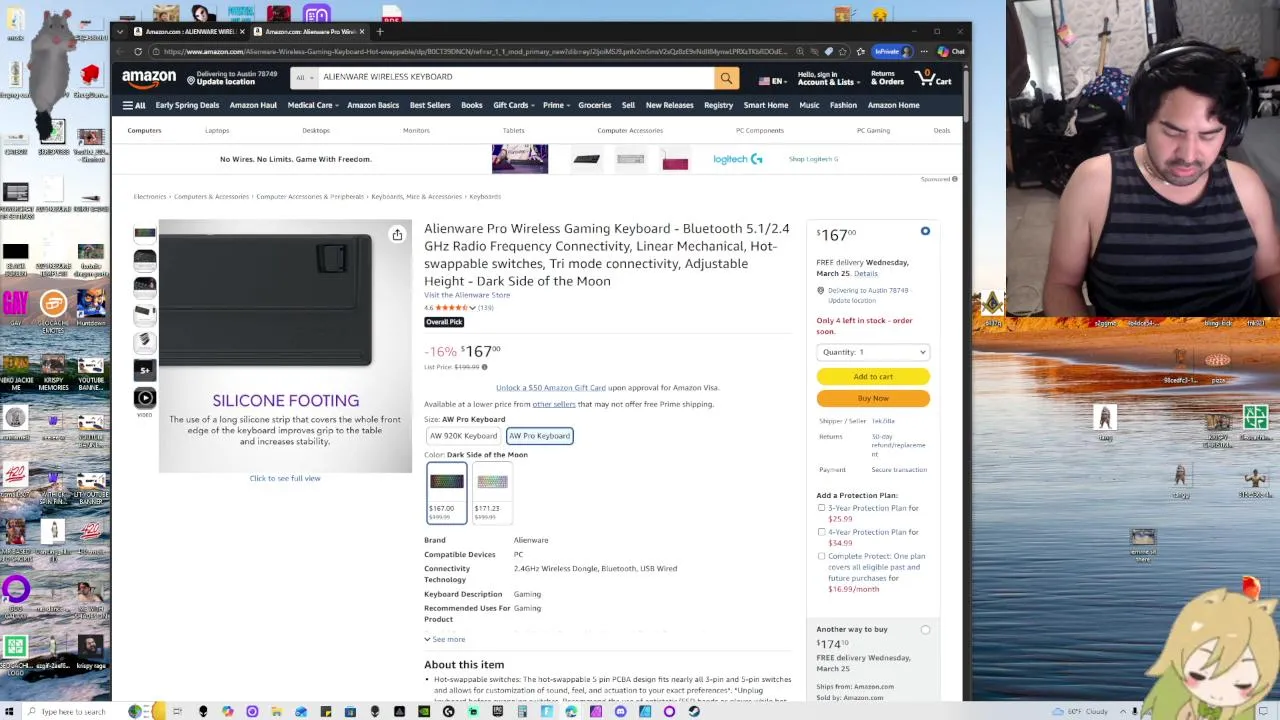The height and width of the screenshot is (720, 1280).
Task: Click Unlock a $50 Amazon Gift Card link
Action: [551, 388]
